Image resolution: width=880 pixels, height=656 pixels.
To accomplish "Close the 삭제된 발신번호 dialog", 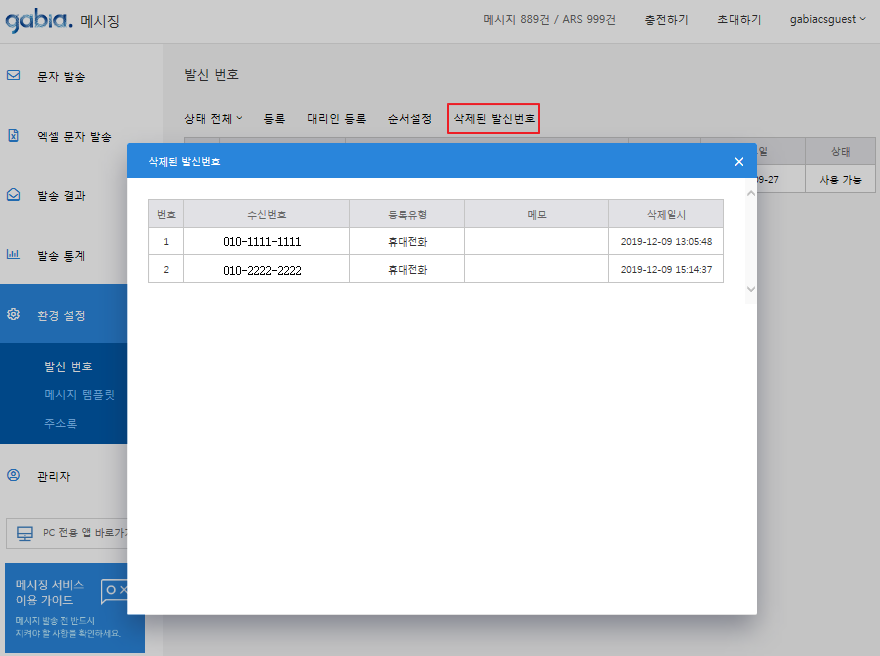I will click(x=739, y=161).
